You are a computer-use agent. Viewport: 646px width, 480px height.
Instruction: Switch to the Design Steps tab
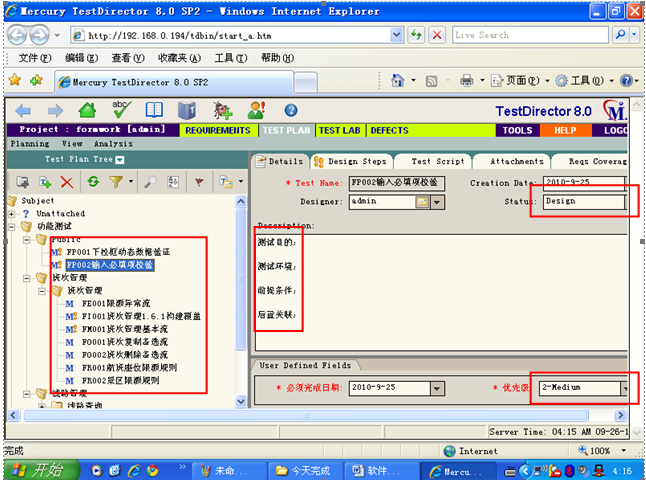351,162
